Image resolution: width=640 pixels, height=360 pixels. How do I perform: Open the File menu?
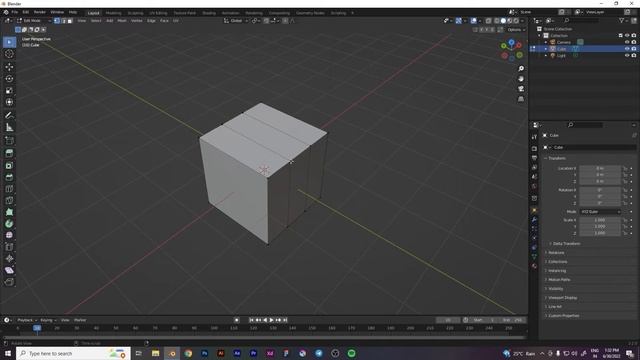(x=15, y=12)
